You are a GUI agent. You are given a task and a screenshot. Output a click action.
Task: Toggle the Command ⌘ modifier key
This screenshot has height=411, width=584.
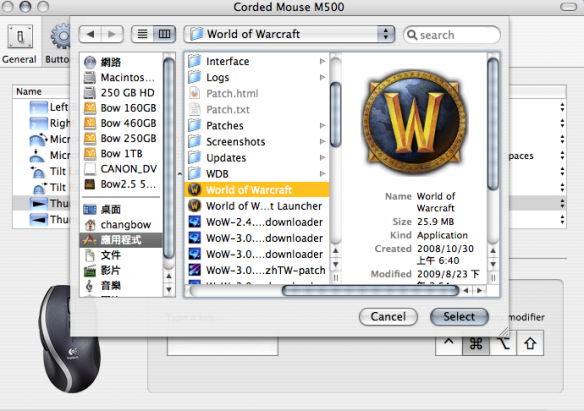pos(476,343)
